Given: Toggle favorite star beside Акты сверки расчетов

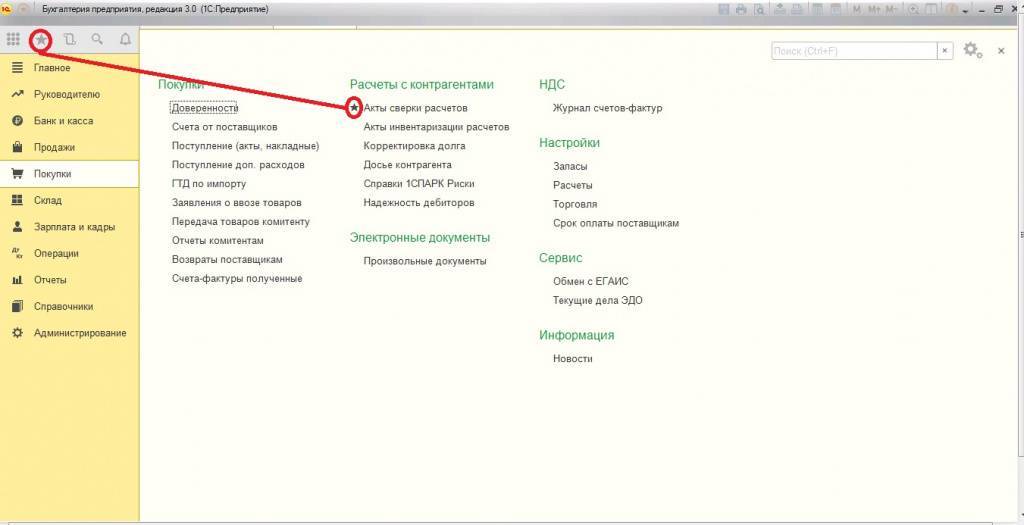Looking at the screenshot, I should 353,108.
